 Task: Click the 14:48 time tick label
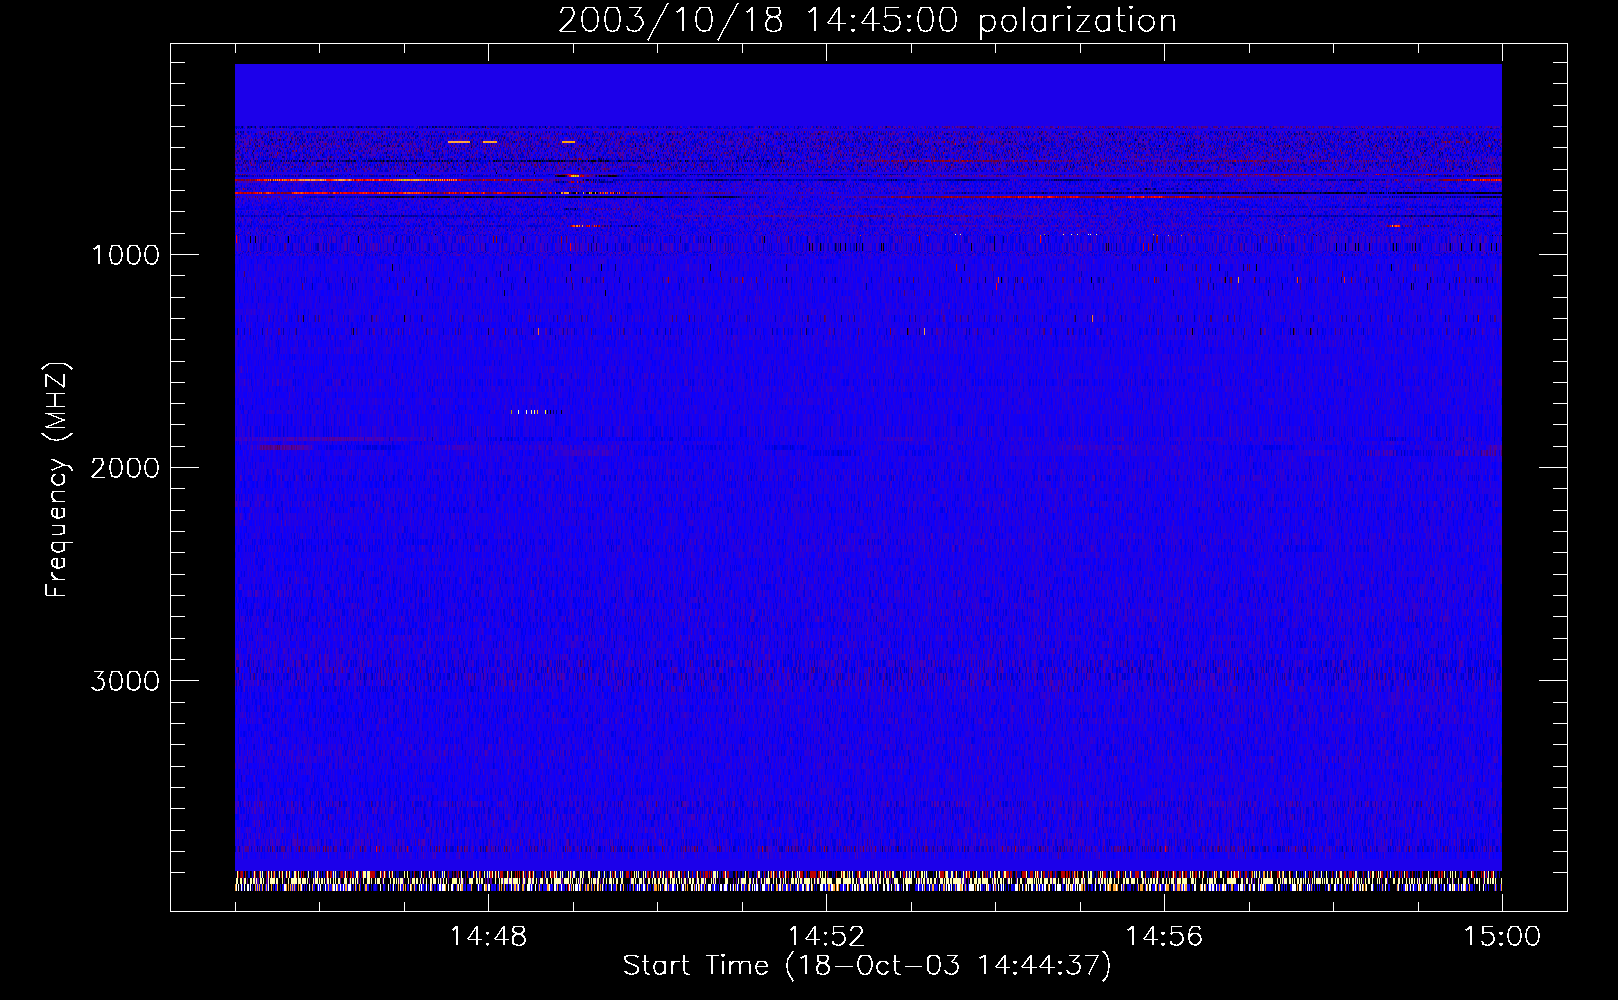tap(489, 937)
